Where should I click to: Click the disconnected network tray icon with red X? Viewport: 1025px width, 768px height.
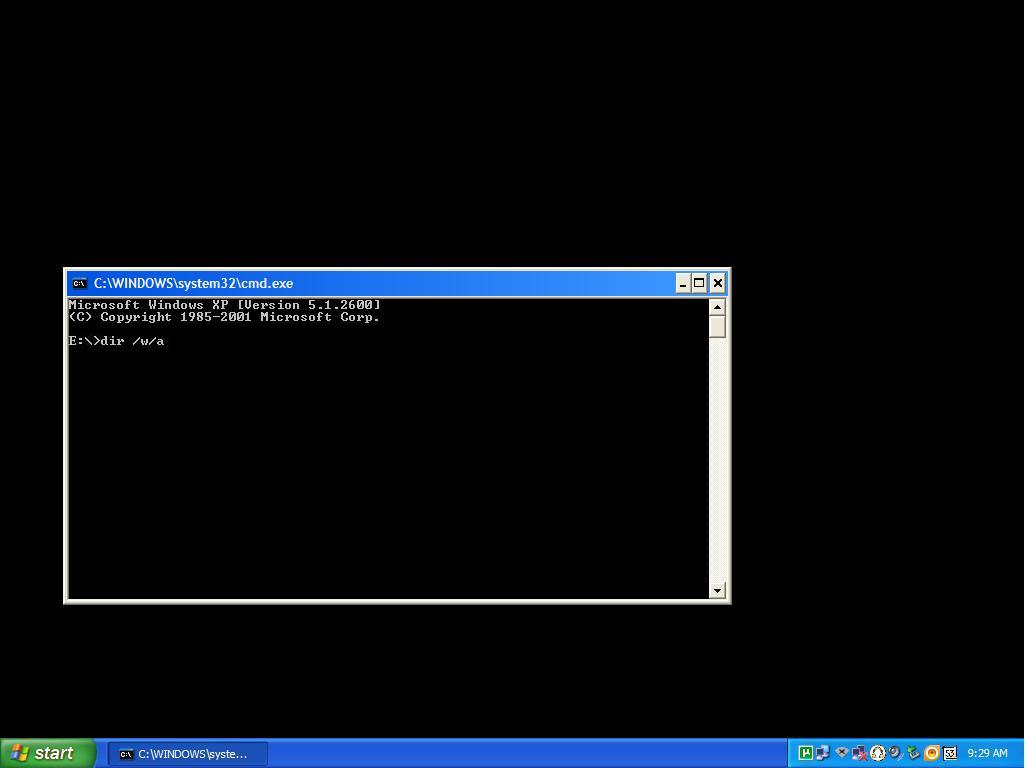[860, 754]
